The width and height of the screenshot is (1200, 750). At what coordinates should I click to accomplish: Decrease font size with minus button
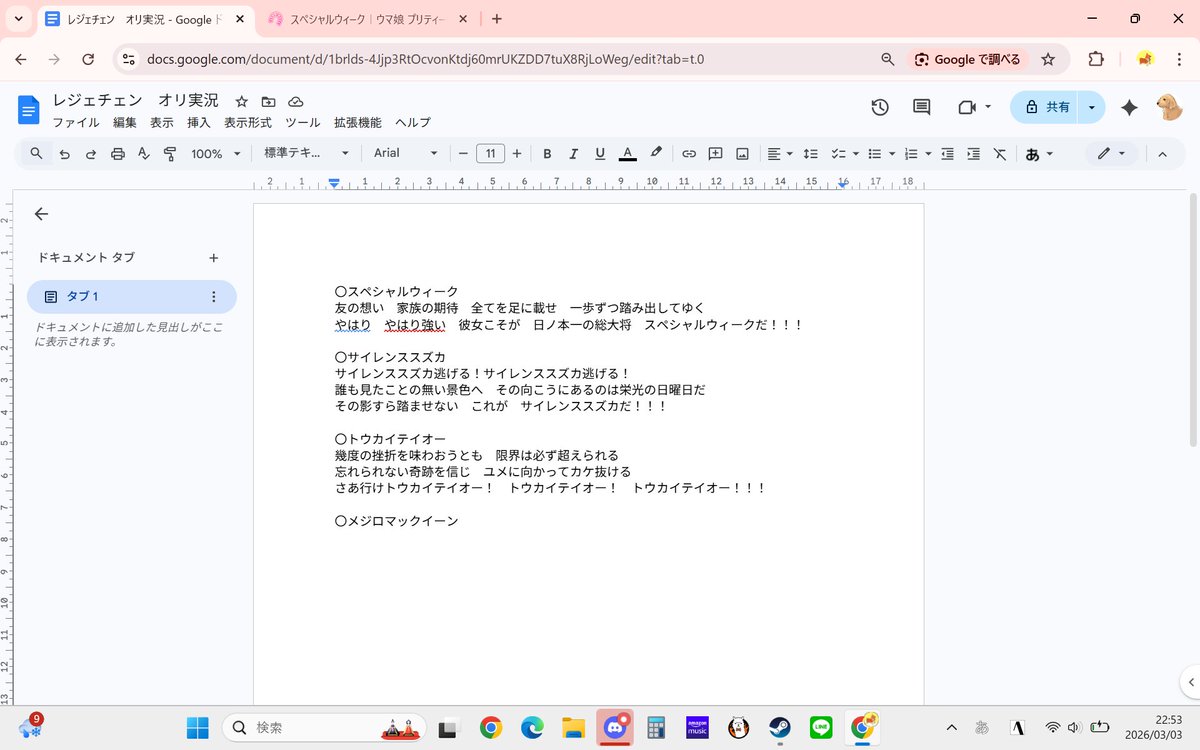(x=463, y=154)
